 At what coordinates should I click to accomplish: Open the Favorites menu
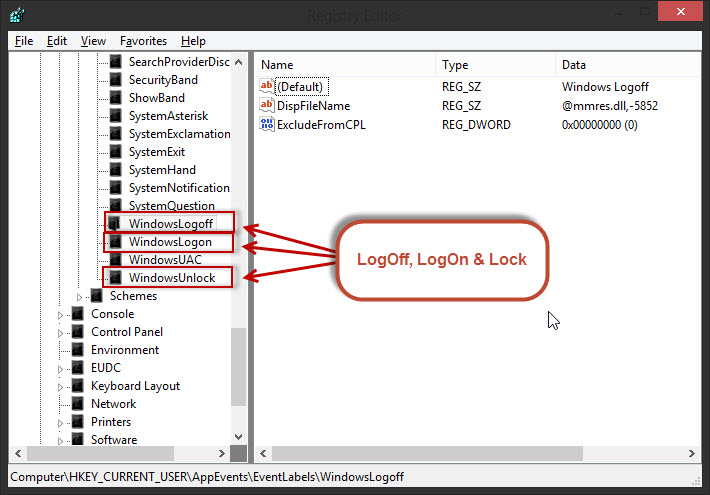(143, 41)
